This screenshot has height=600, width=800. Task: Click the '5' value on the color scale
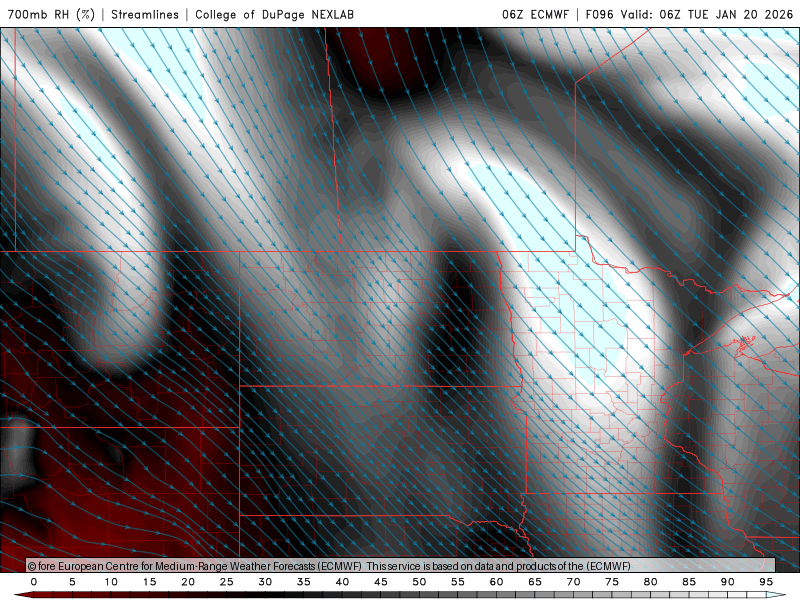[x=72, y=582]
